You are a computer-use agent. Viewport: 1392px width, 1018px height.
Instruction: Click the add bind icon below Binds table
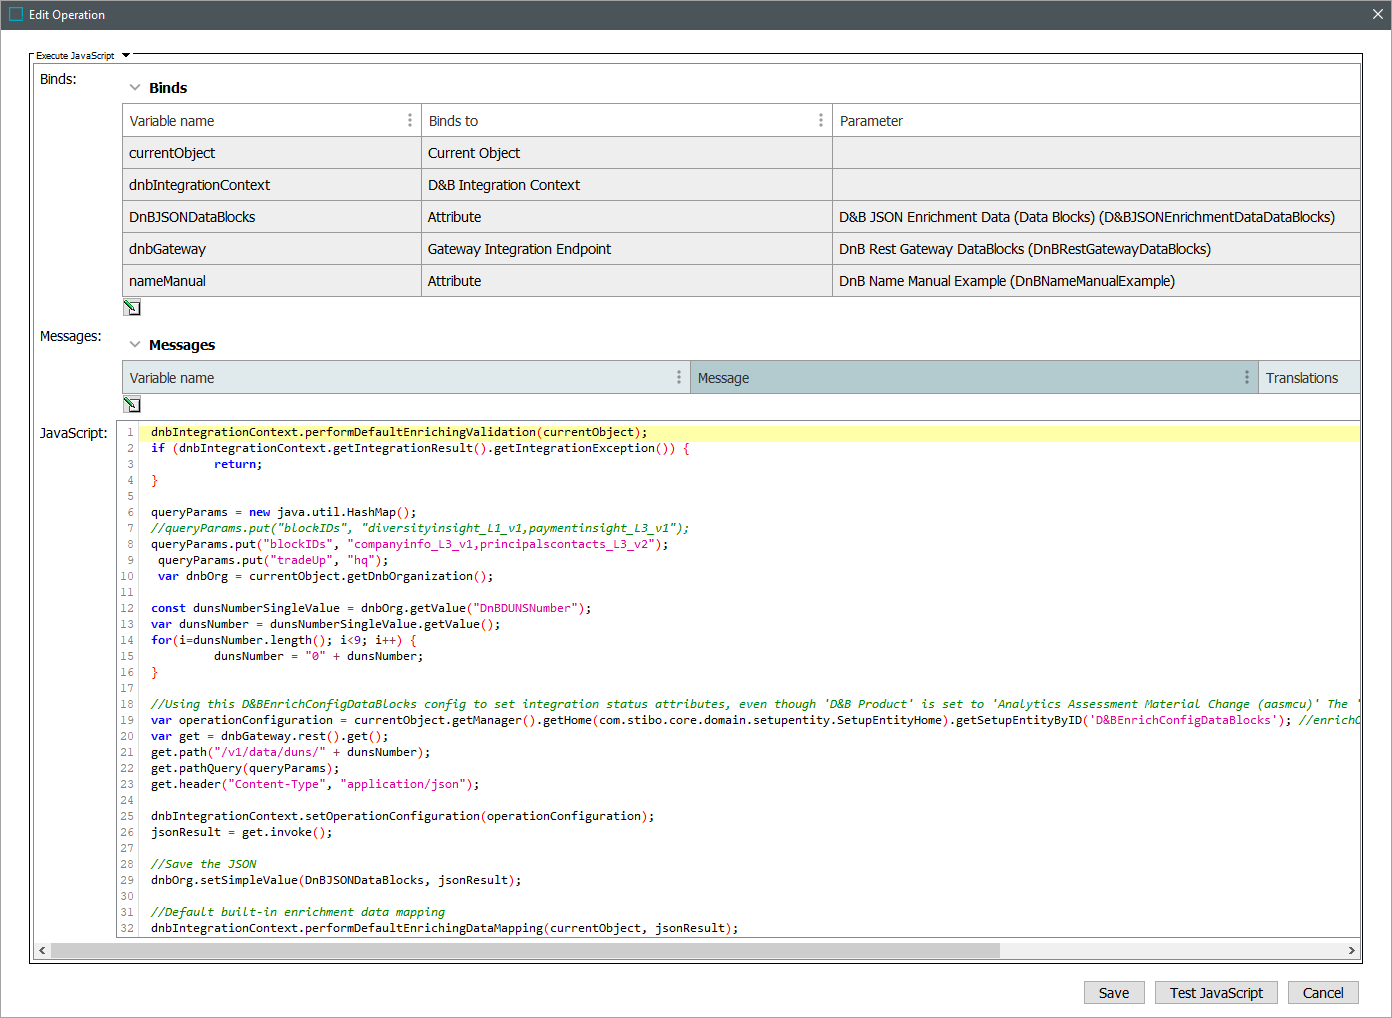pyautogui.click(x=132, y=308)
